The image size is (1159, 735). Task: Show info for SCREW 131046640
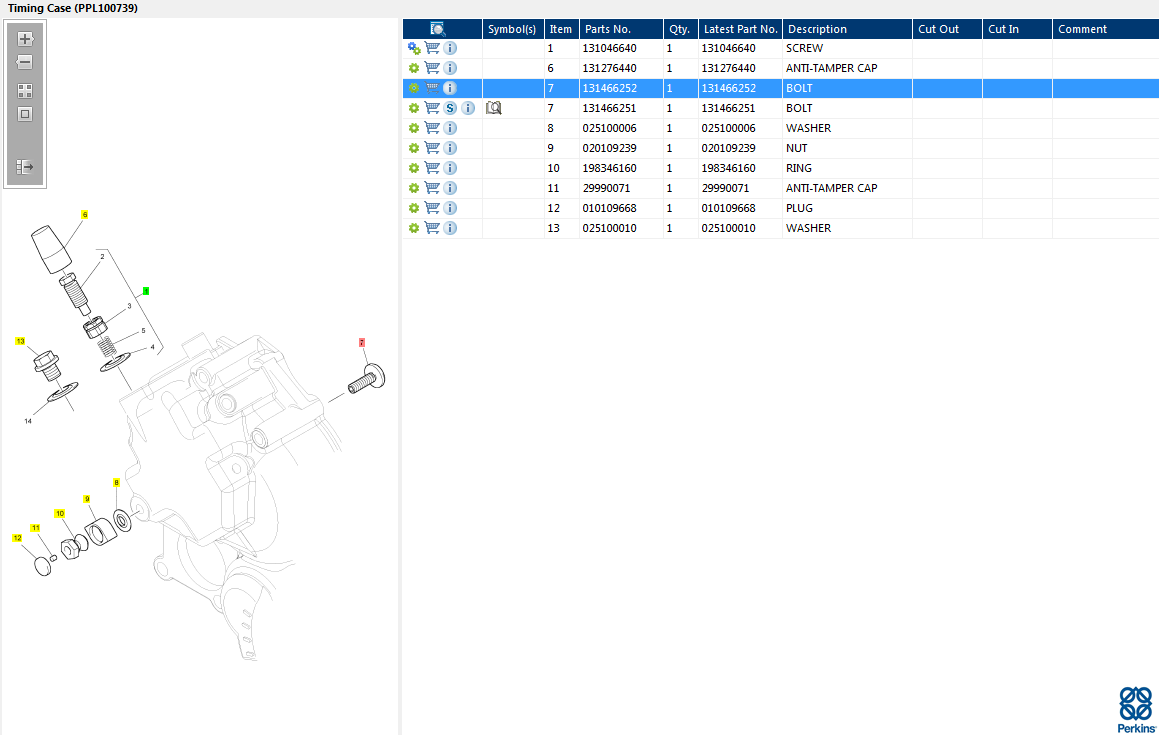click(450, 48)
